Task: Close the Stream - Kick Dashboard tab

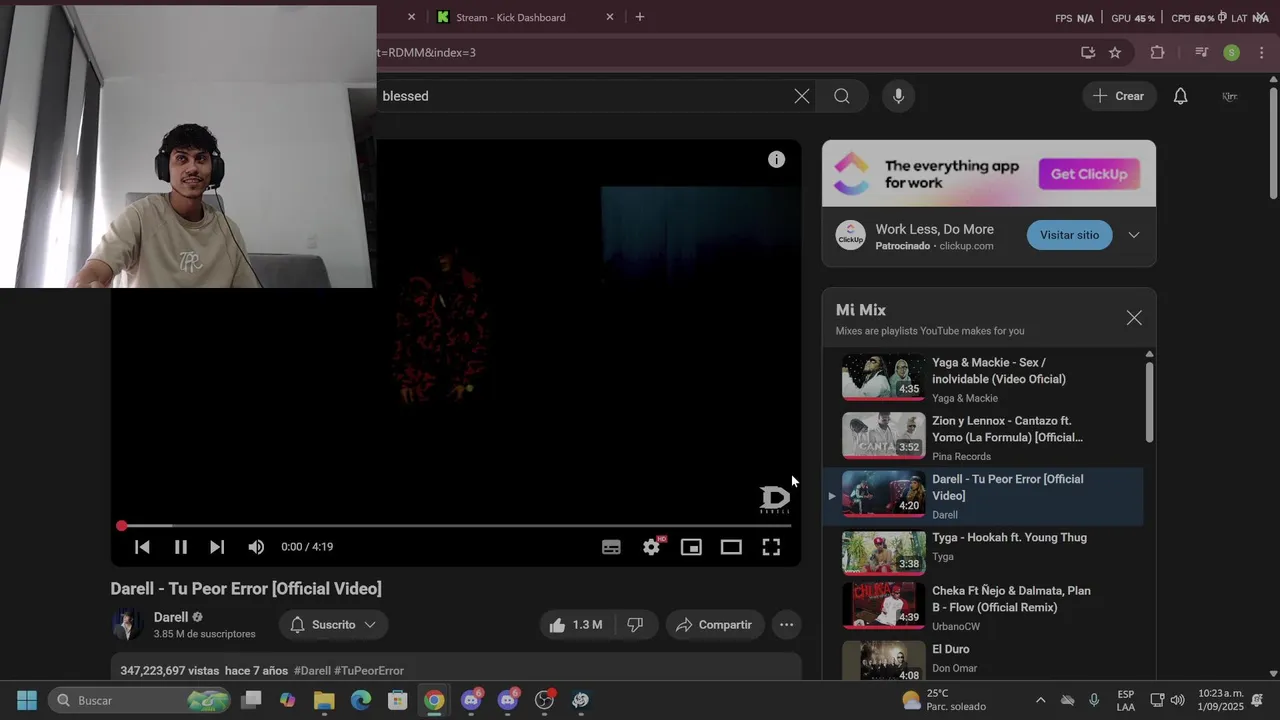Action: coord(610,17)
